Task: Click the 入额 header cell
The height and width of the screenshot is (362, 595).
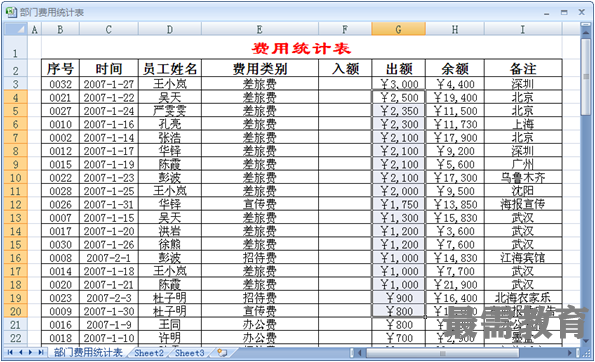Action: [x=345, y=69]
